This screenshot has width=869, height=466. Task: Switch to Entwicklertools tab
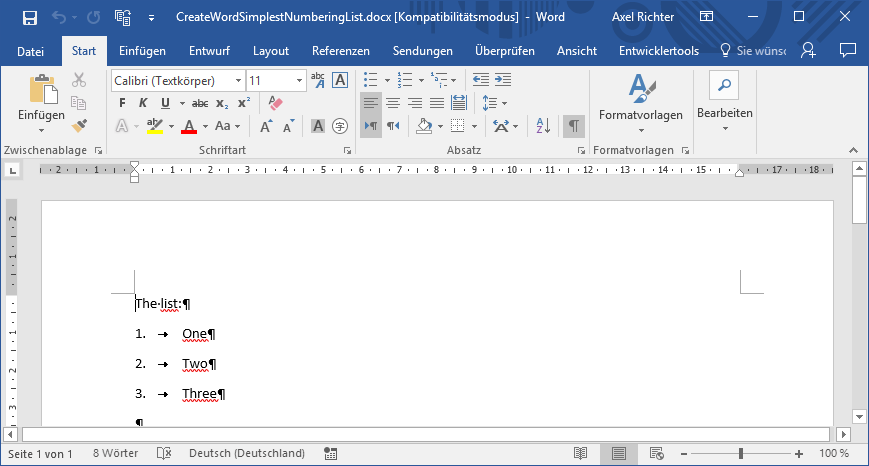point(659,51)
